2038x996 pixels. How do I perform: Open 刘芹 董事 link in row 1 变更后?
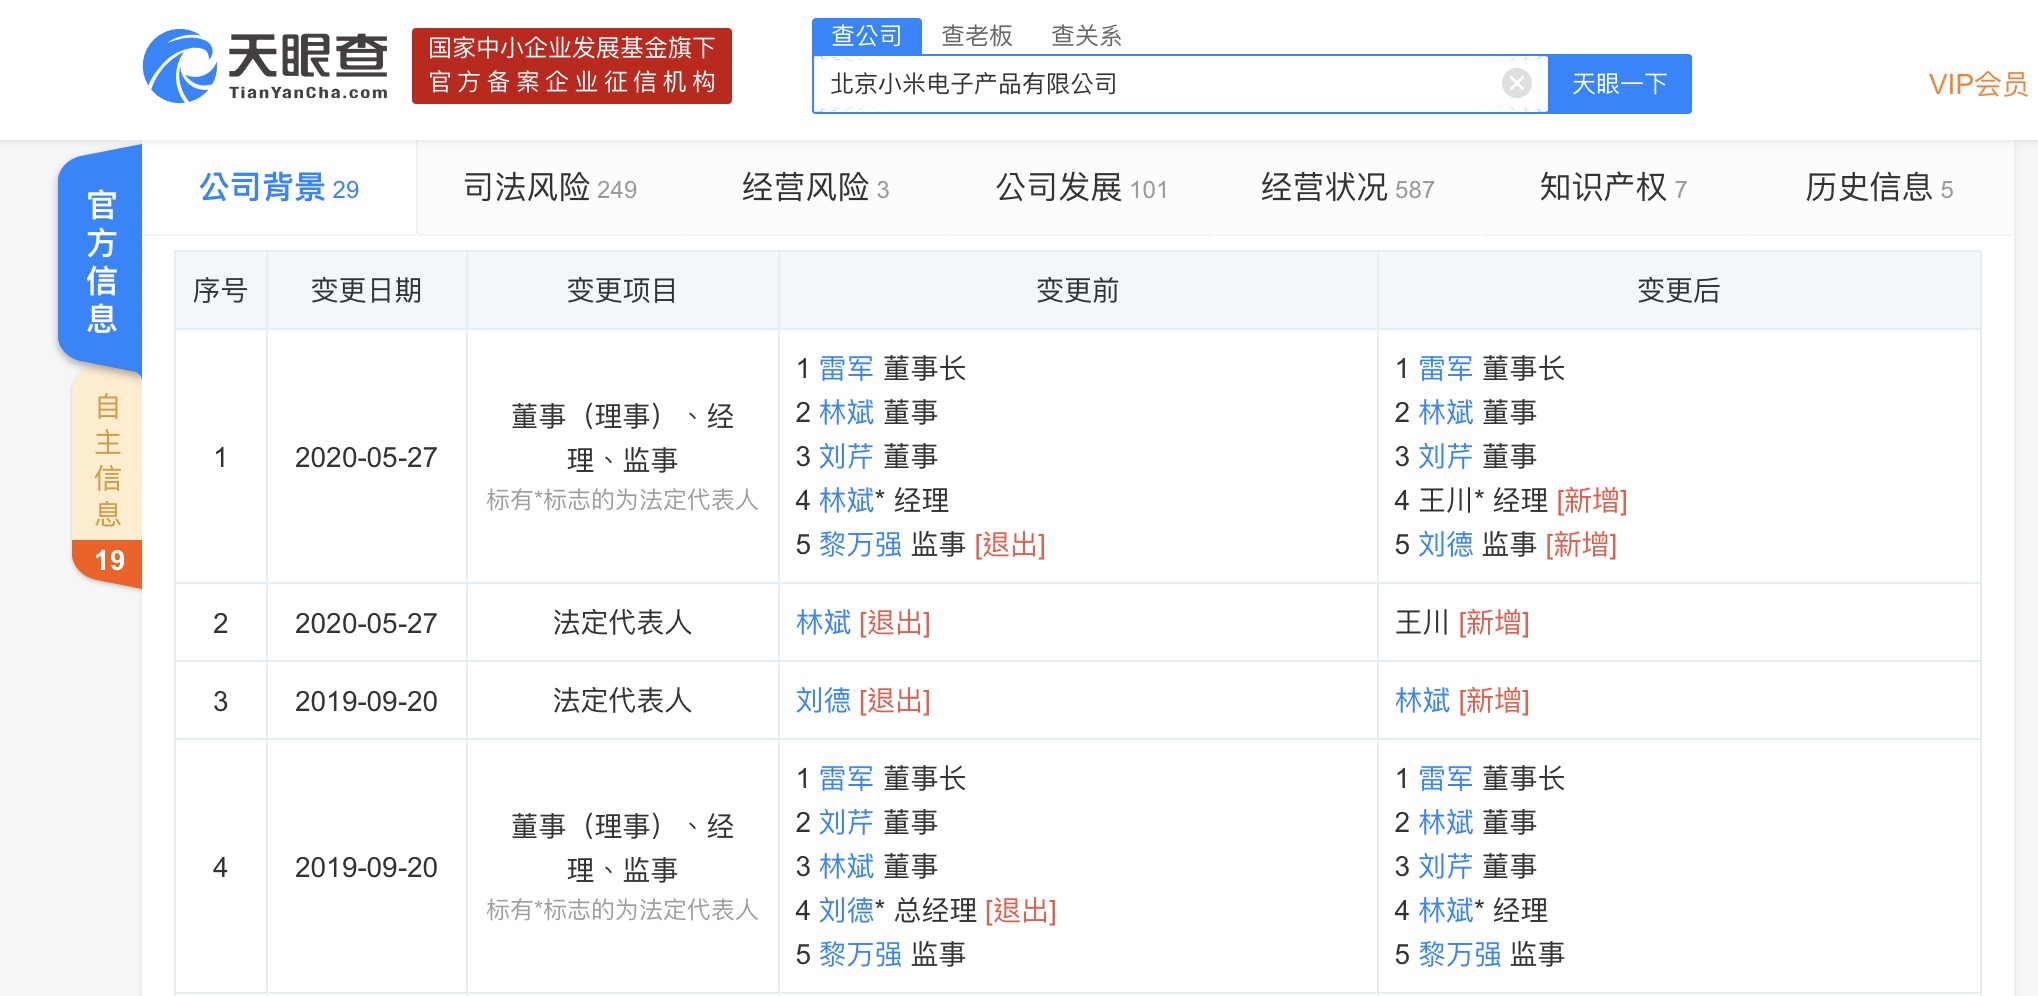pos(1445,457)
